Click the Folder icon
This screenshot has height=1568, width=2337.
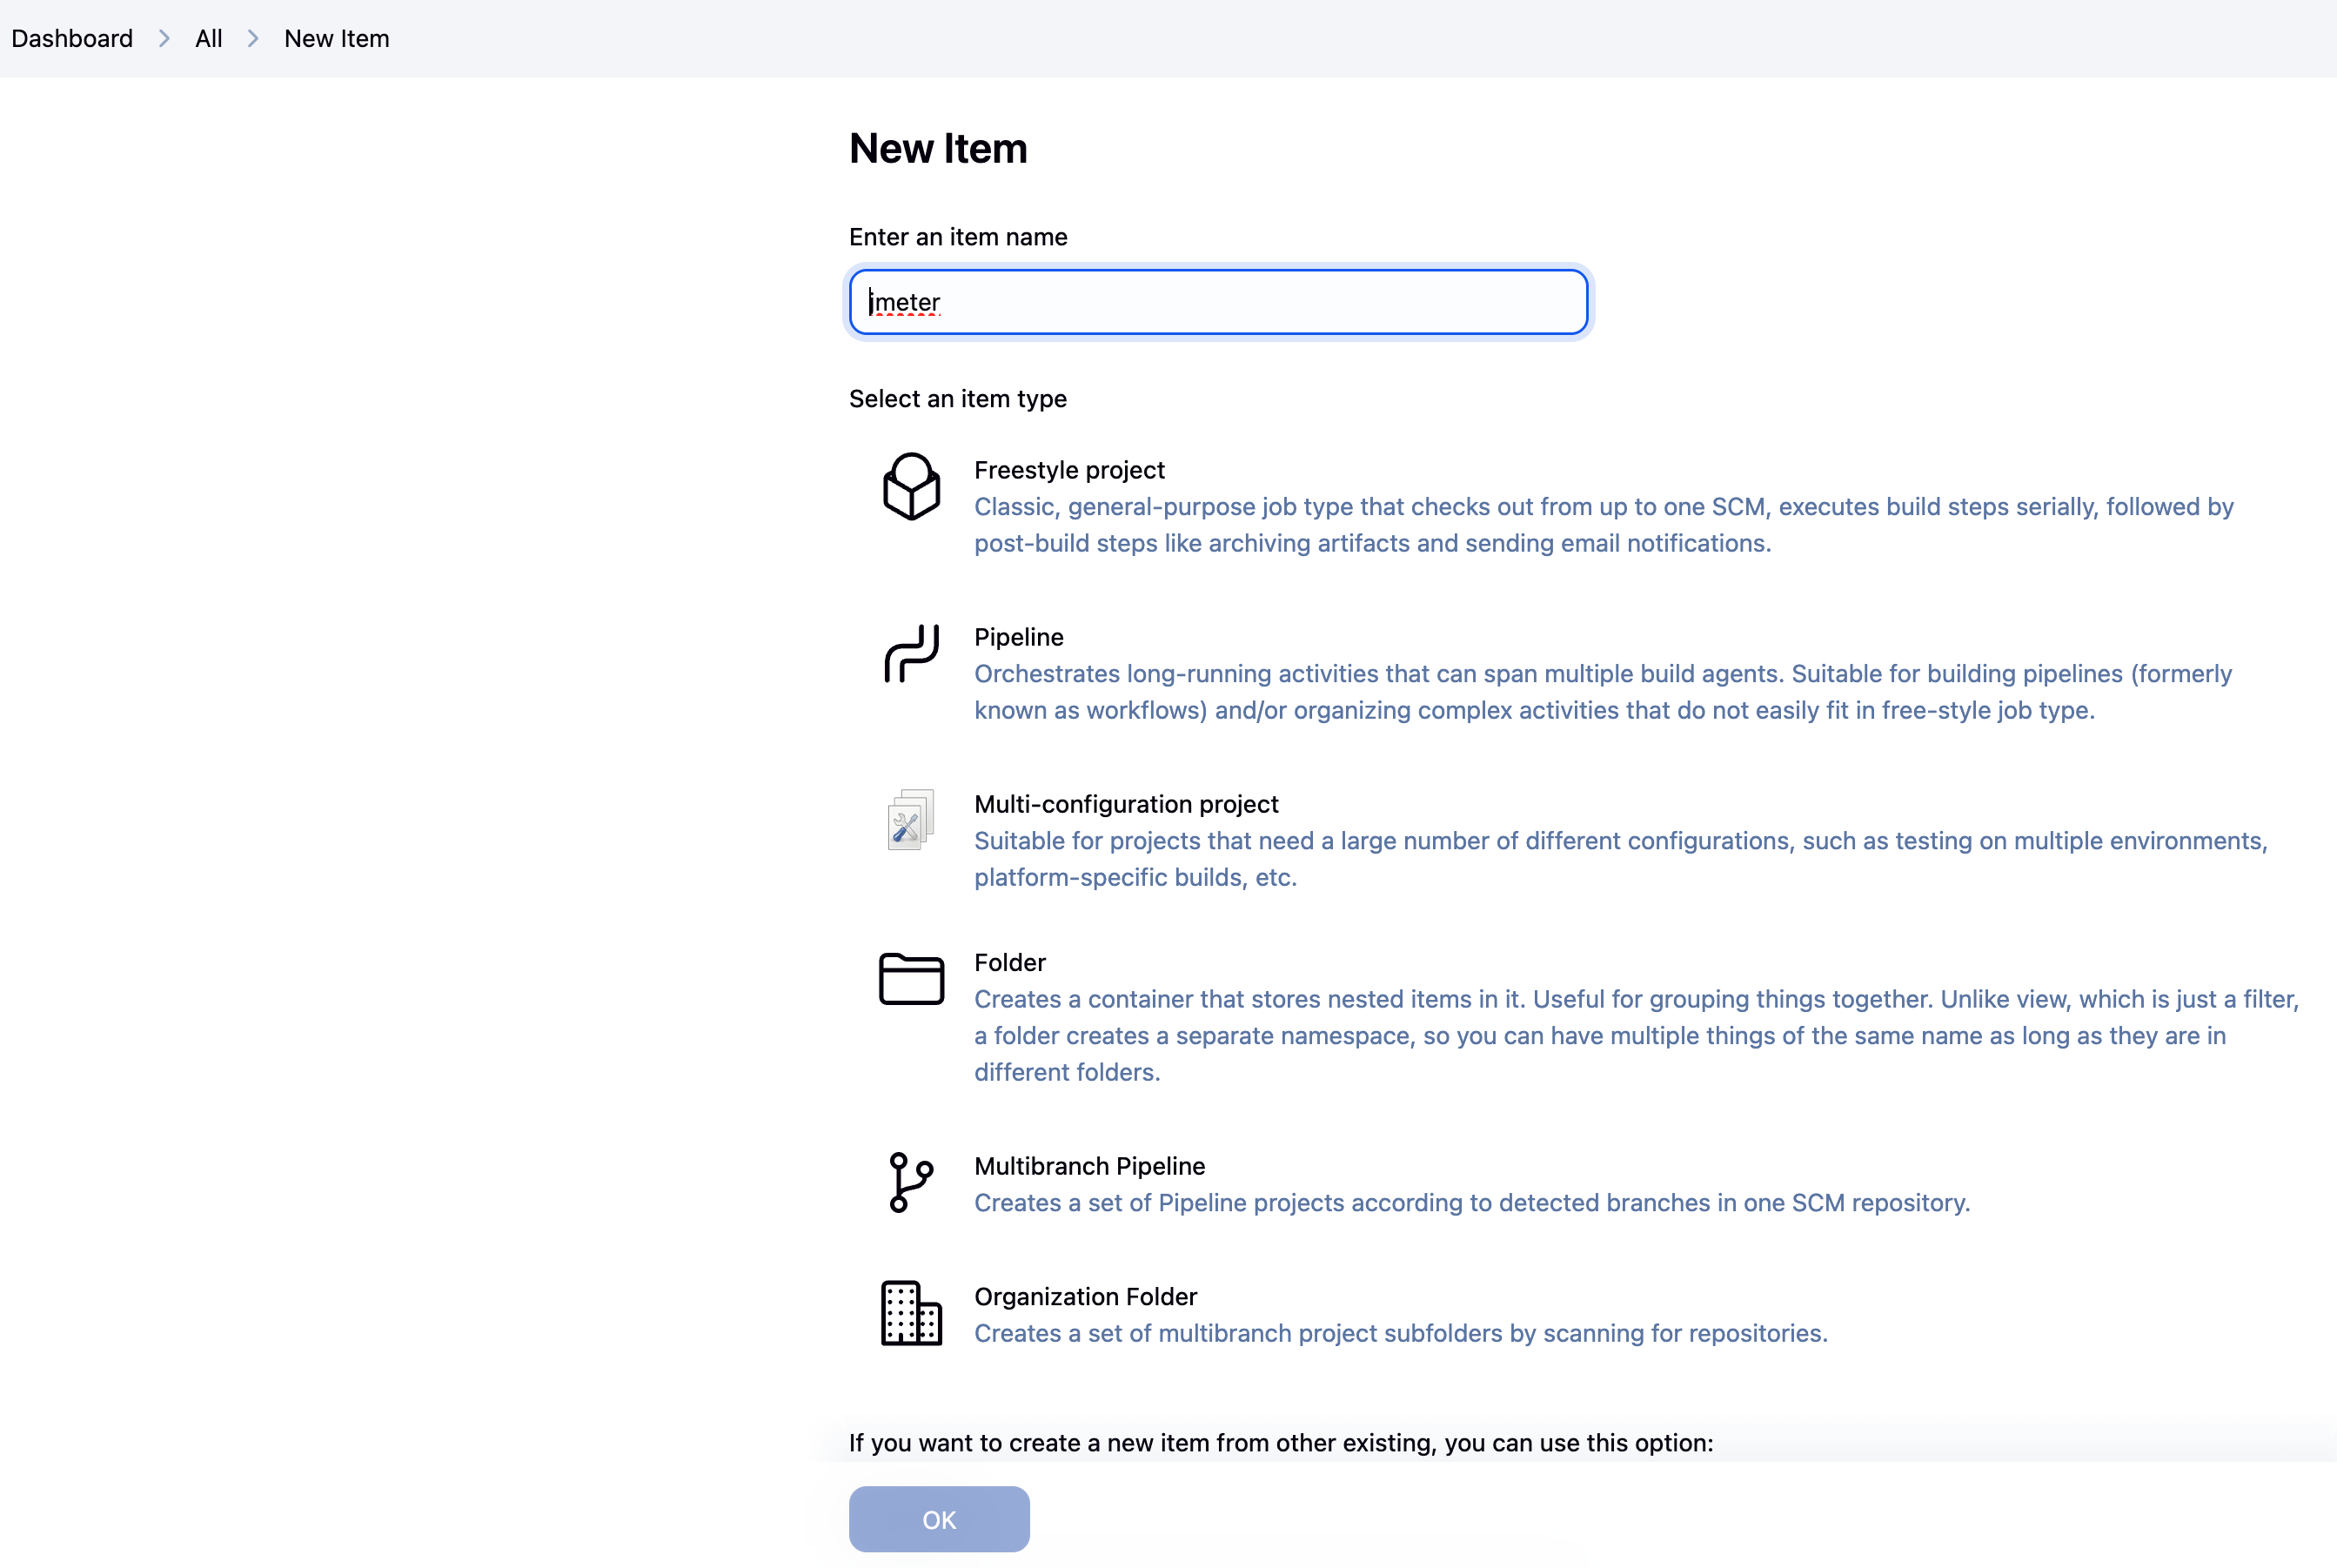911,978
